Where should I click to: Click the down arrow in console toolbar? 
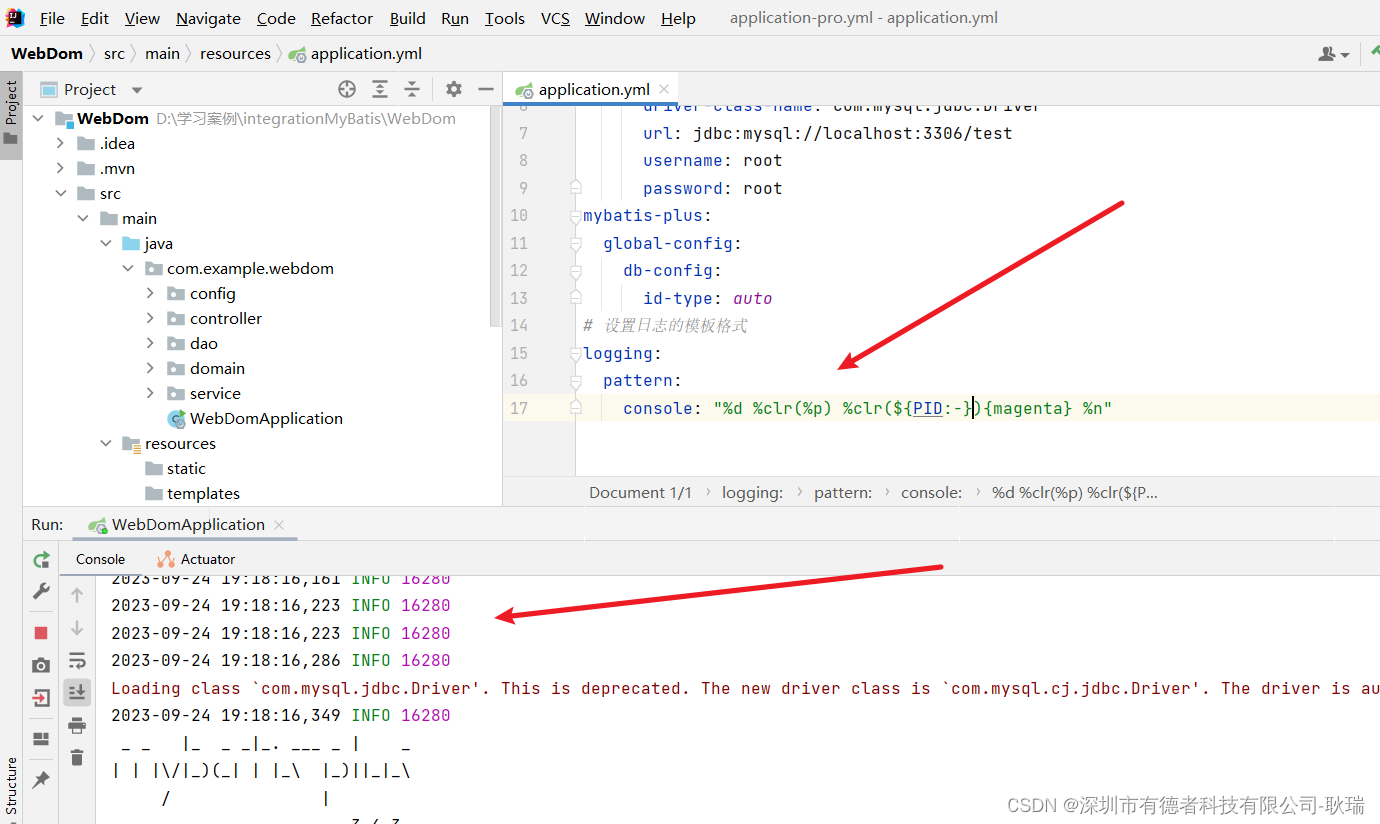click(77, 628)
